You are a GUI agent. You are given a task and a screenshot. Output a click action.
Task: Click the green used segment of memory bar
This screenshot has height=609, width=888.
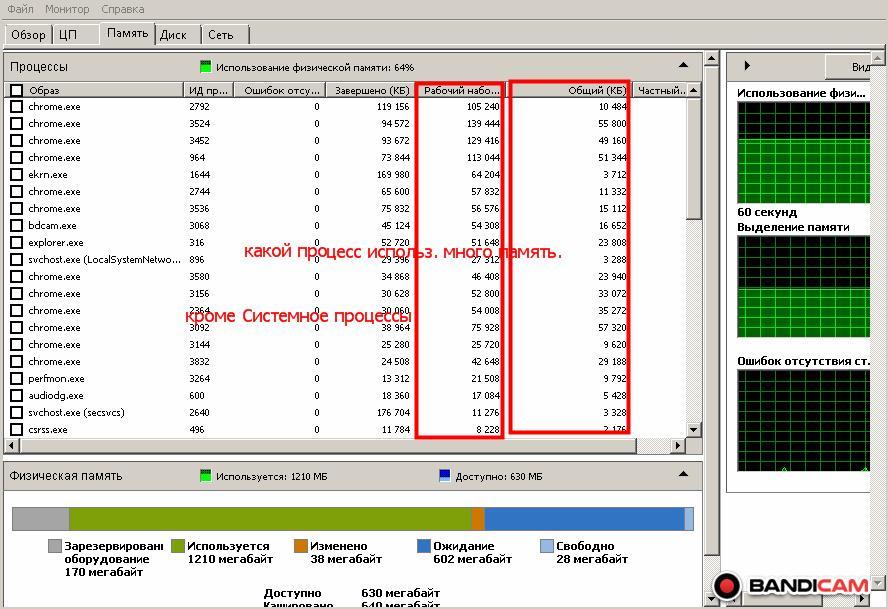270,519
